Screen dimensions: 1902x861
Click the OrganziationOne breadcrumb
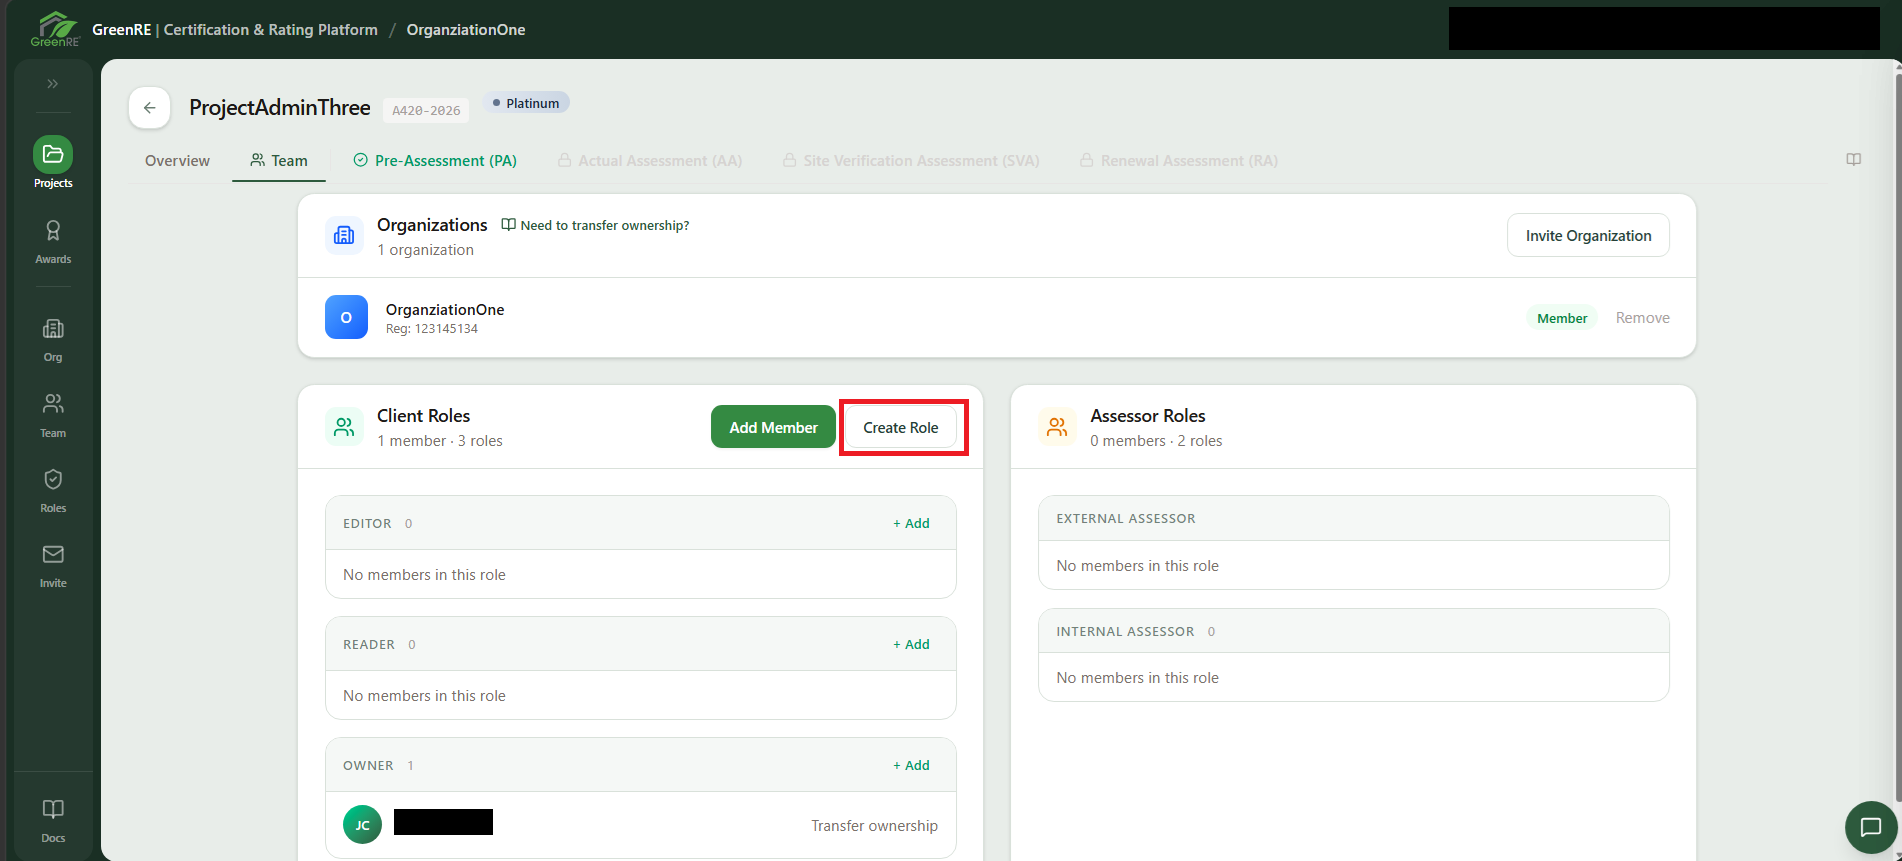(466, 30)
